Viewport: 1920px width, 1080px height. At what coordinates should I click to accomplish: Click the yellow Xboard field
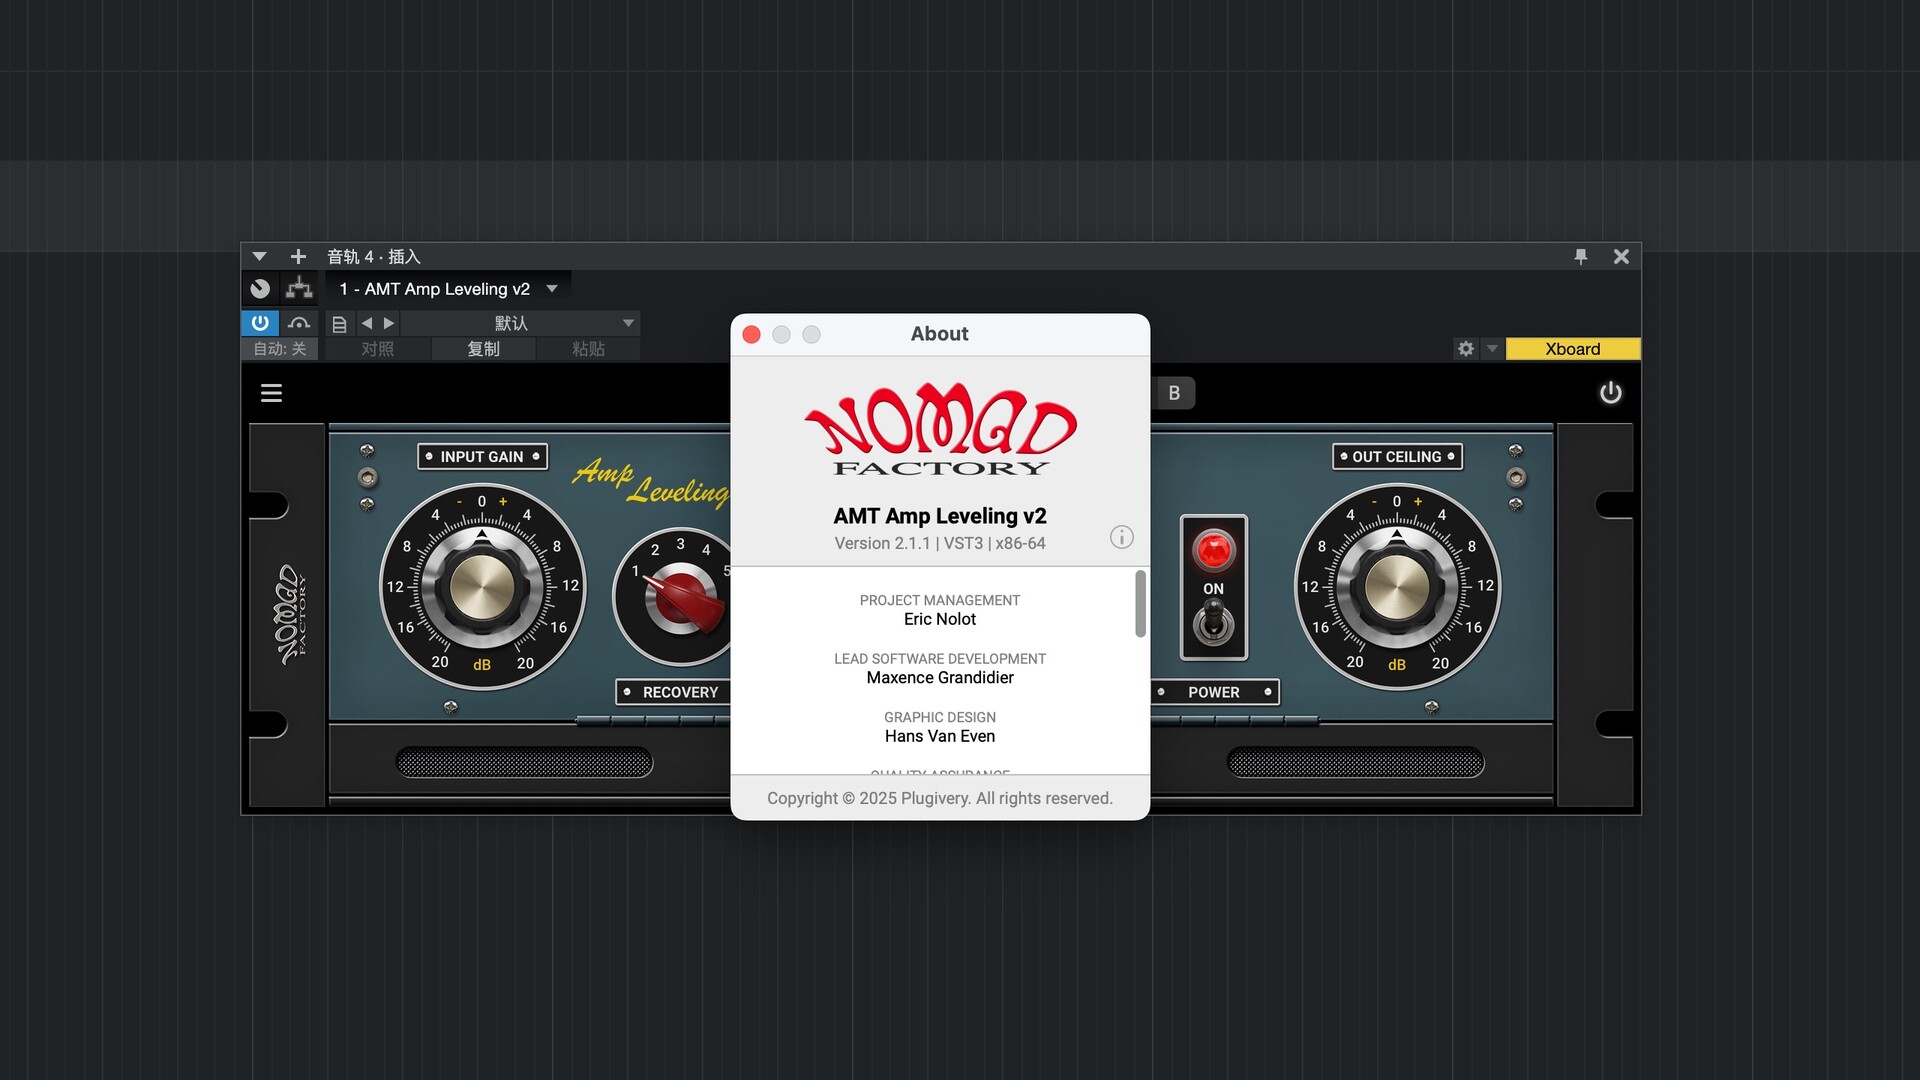(1572, 349)
